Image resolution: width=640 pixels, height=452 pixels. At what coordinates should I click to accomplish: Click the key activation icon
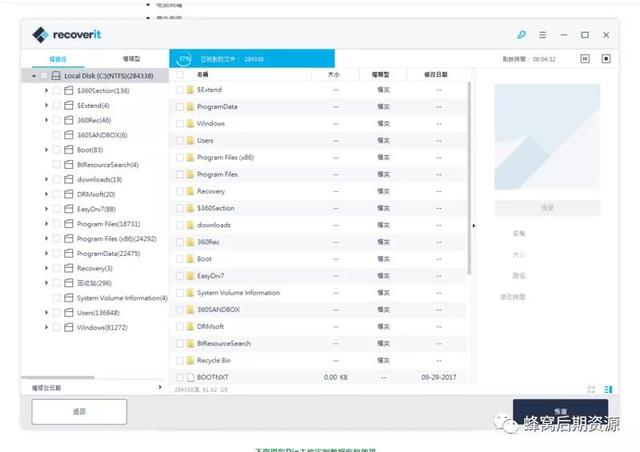click(521, 35)
